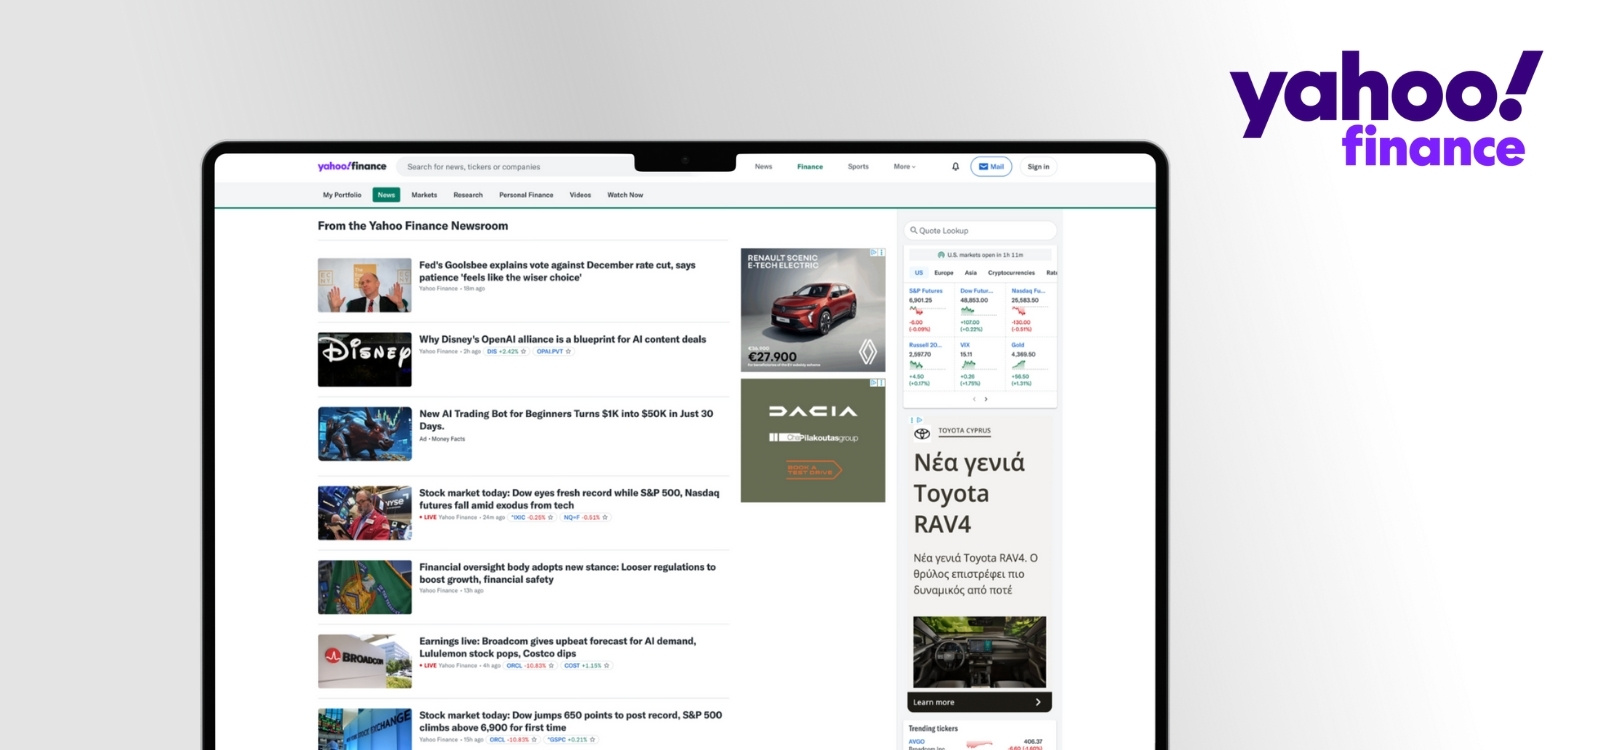Open the notifications bell icon
1600x750 pixels.
[955, 167]
